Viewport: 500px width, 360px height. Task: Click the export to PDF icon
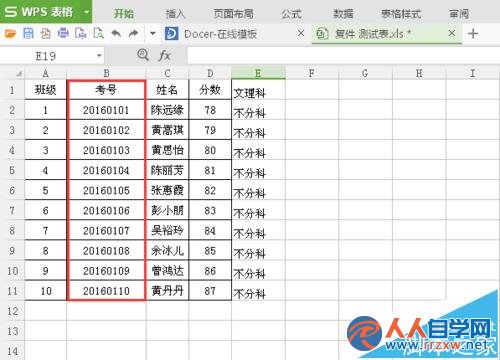46,33
